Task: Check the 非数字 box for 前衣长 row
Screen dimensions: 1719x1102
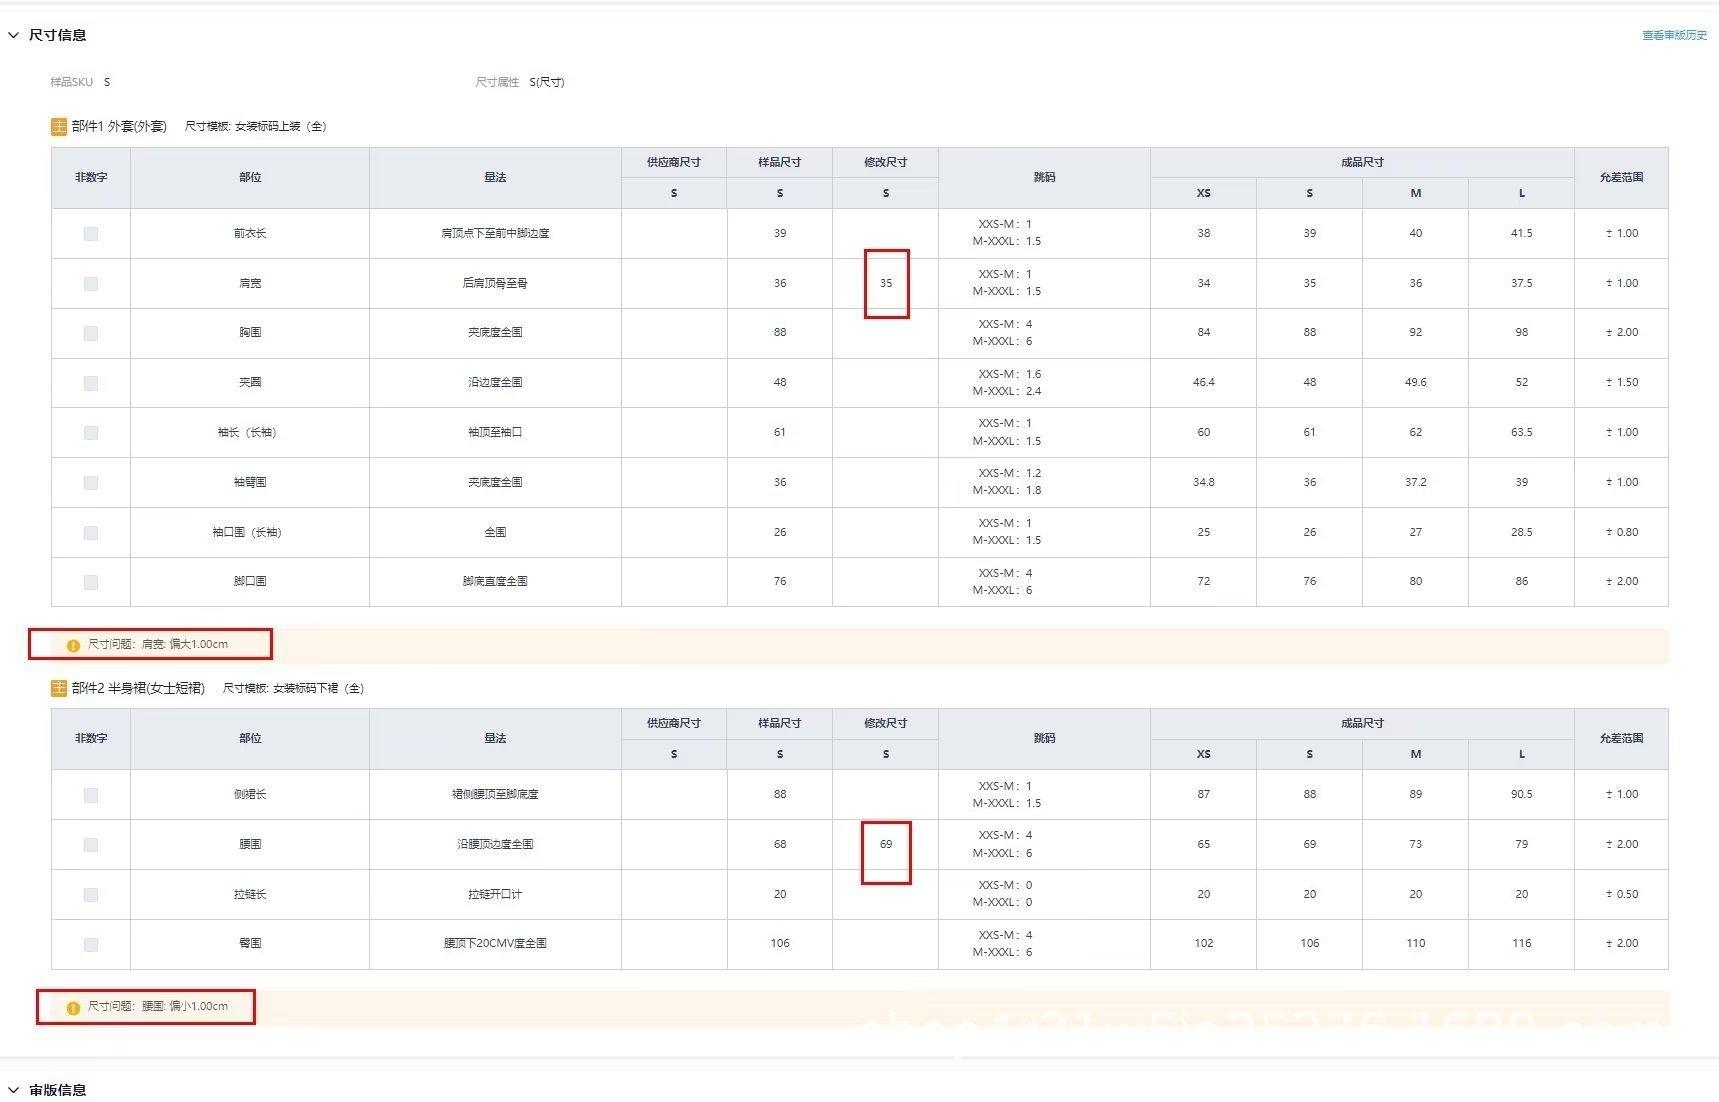Action: click(91, 234)
